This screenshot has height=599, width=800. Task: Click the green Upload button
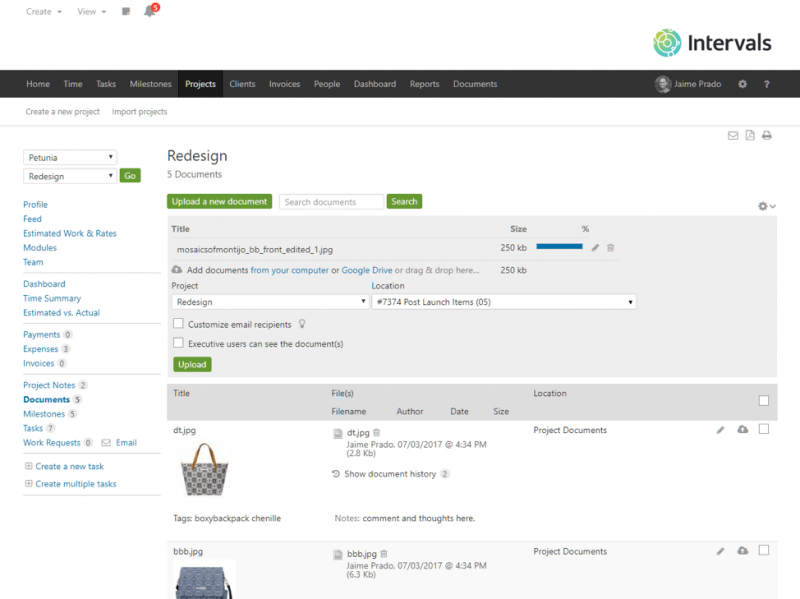(x=192, y=364)
